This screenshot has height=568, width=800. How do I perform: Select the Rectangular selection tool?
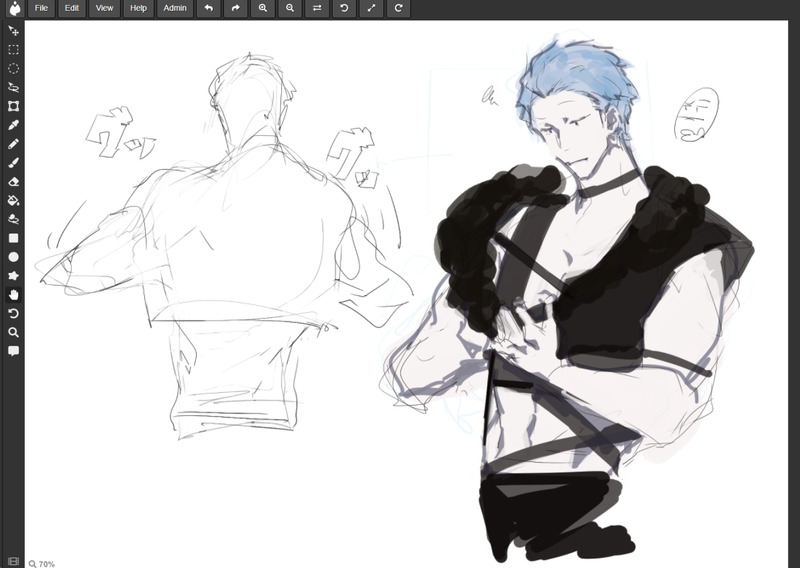click(14, 50)
